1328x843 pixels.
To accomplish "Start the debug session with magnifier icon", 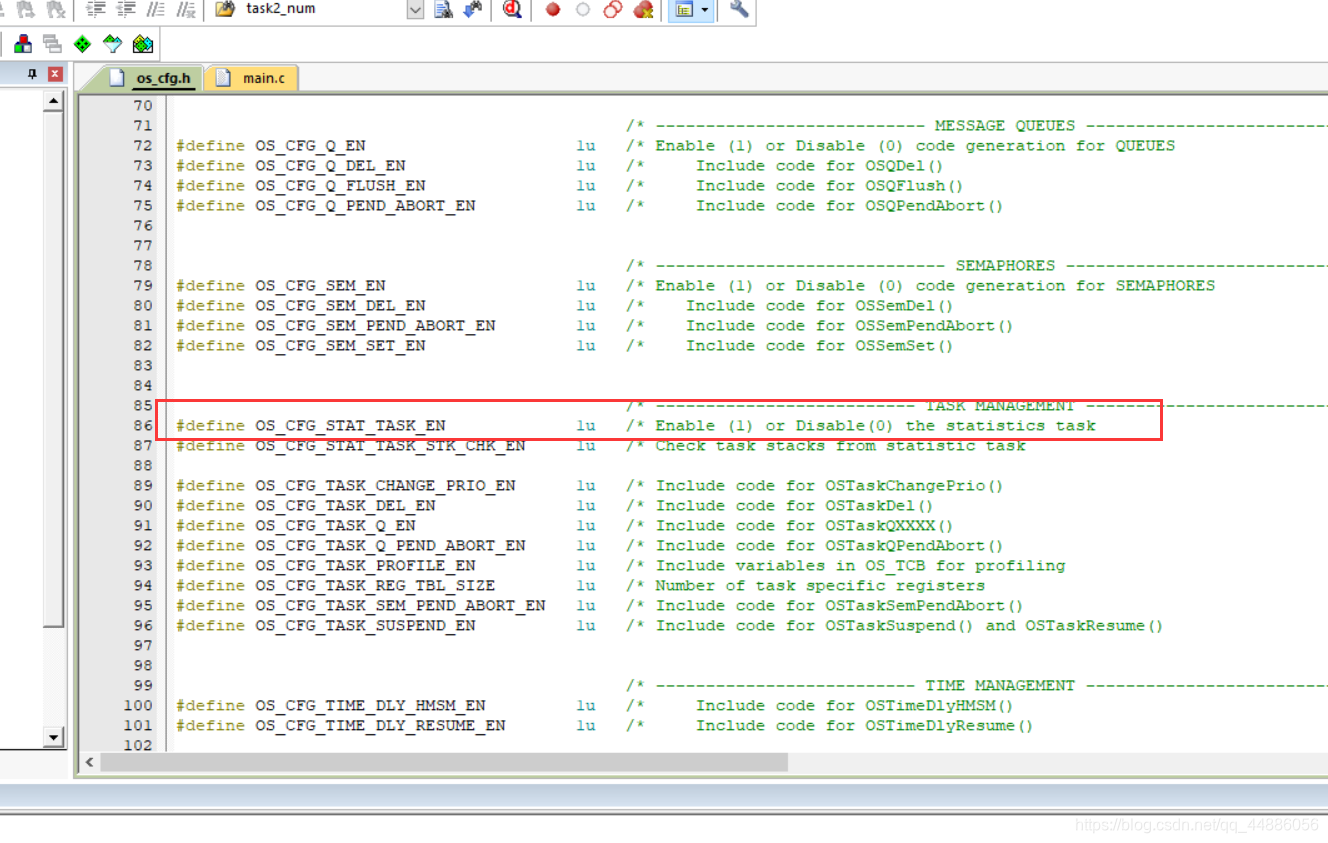I will (x=513, y=10).
